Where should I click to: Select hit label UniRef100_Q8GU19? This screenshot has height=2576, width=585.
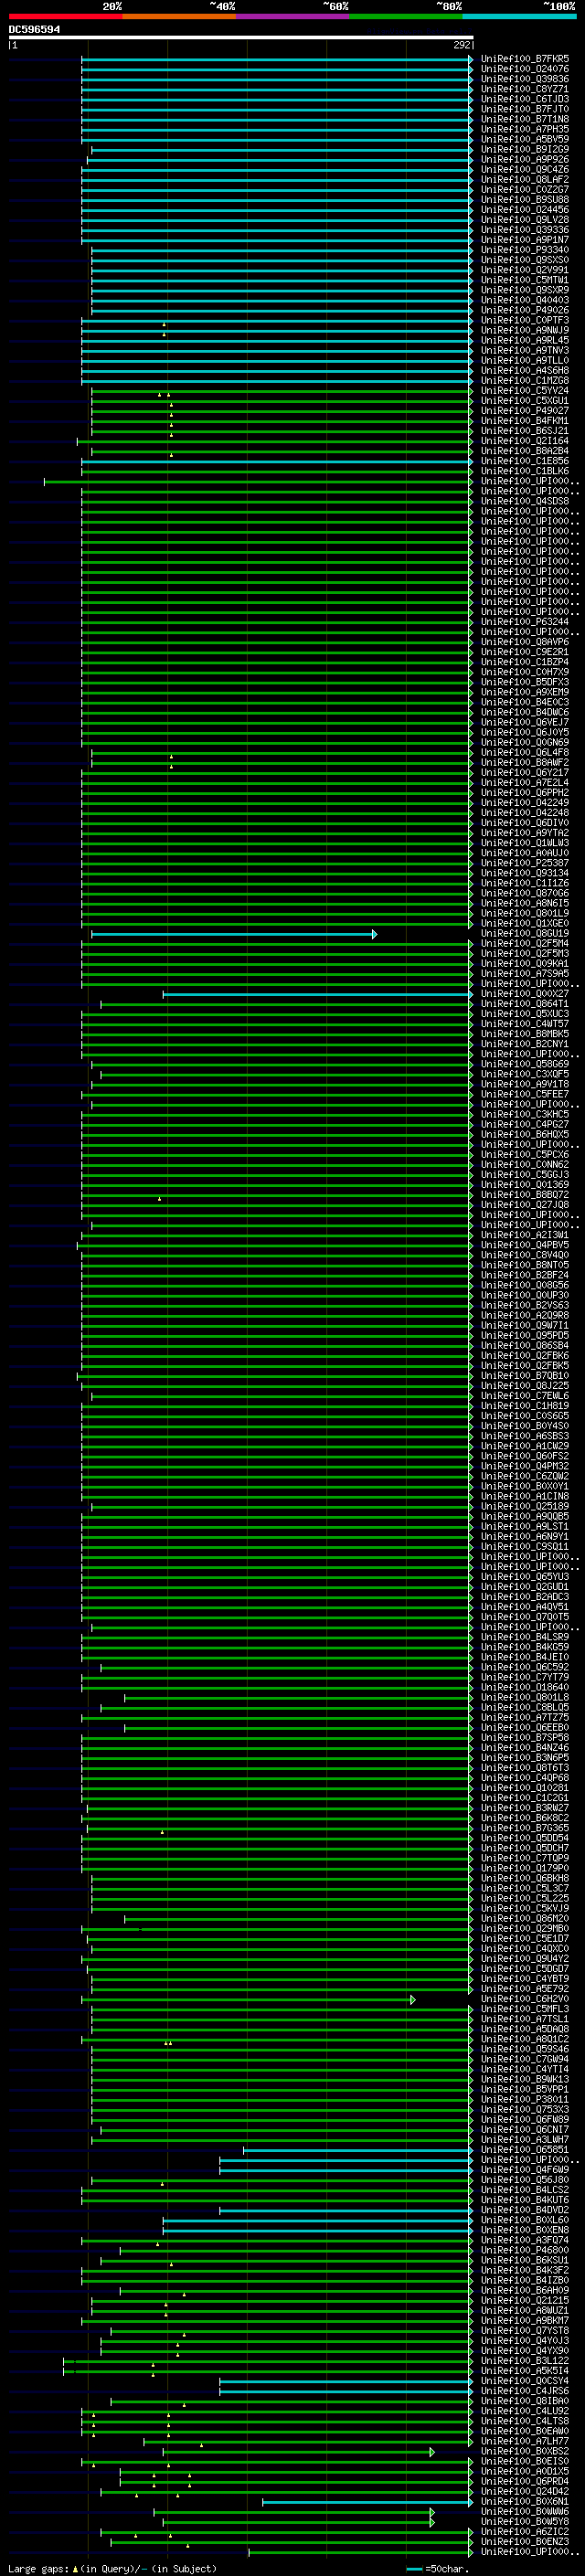(x=525, y=934)
